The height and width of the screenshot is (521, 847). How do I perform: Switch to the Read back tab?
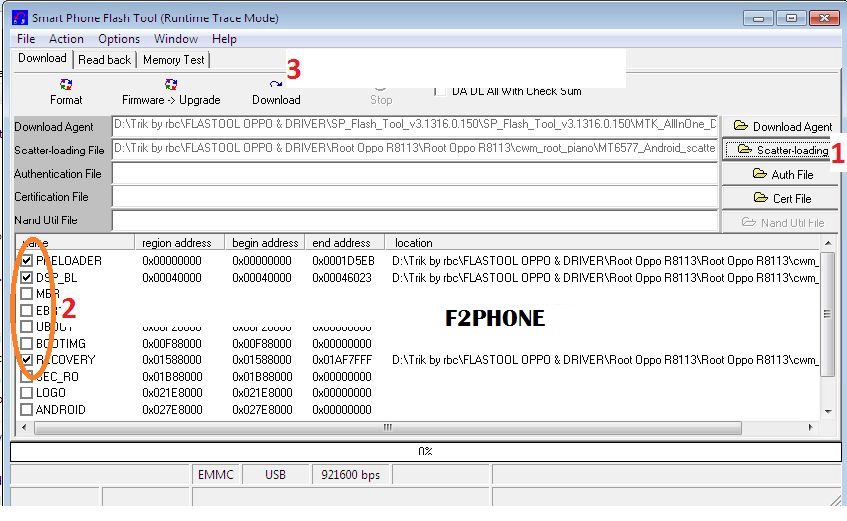coord(105,59)
